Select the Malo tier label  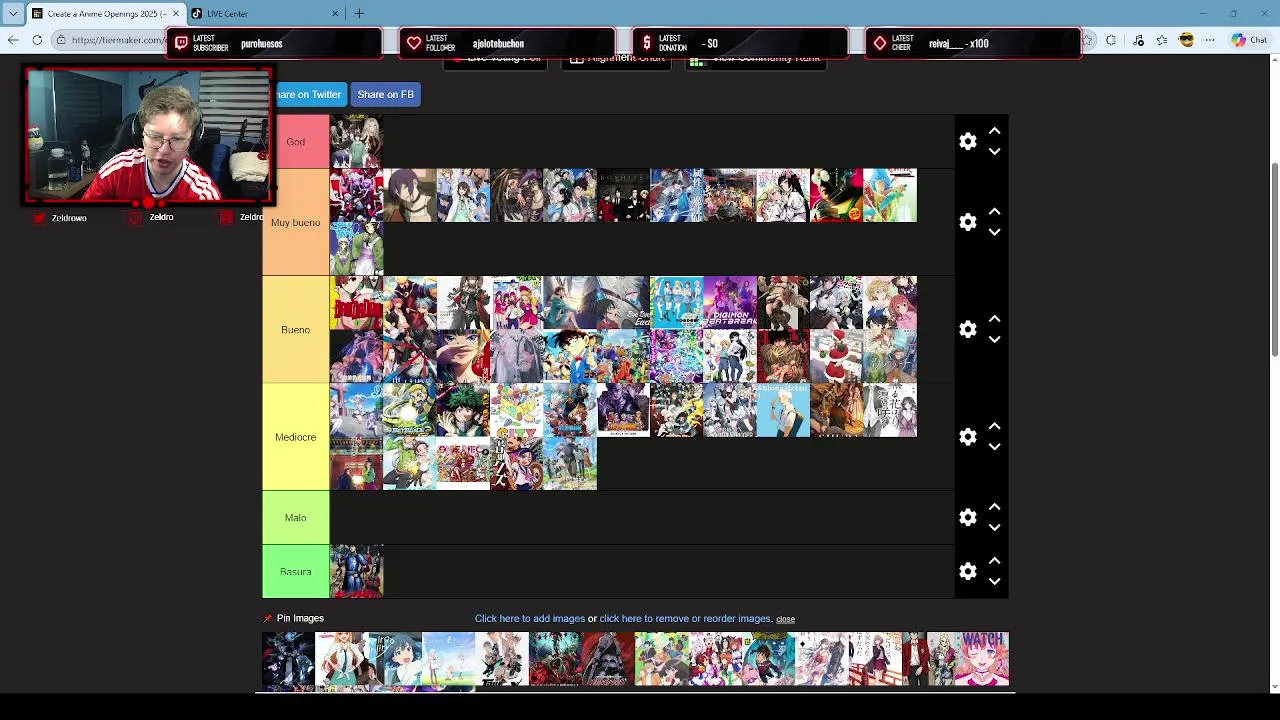[296, 517]
